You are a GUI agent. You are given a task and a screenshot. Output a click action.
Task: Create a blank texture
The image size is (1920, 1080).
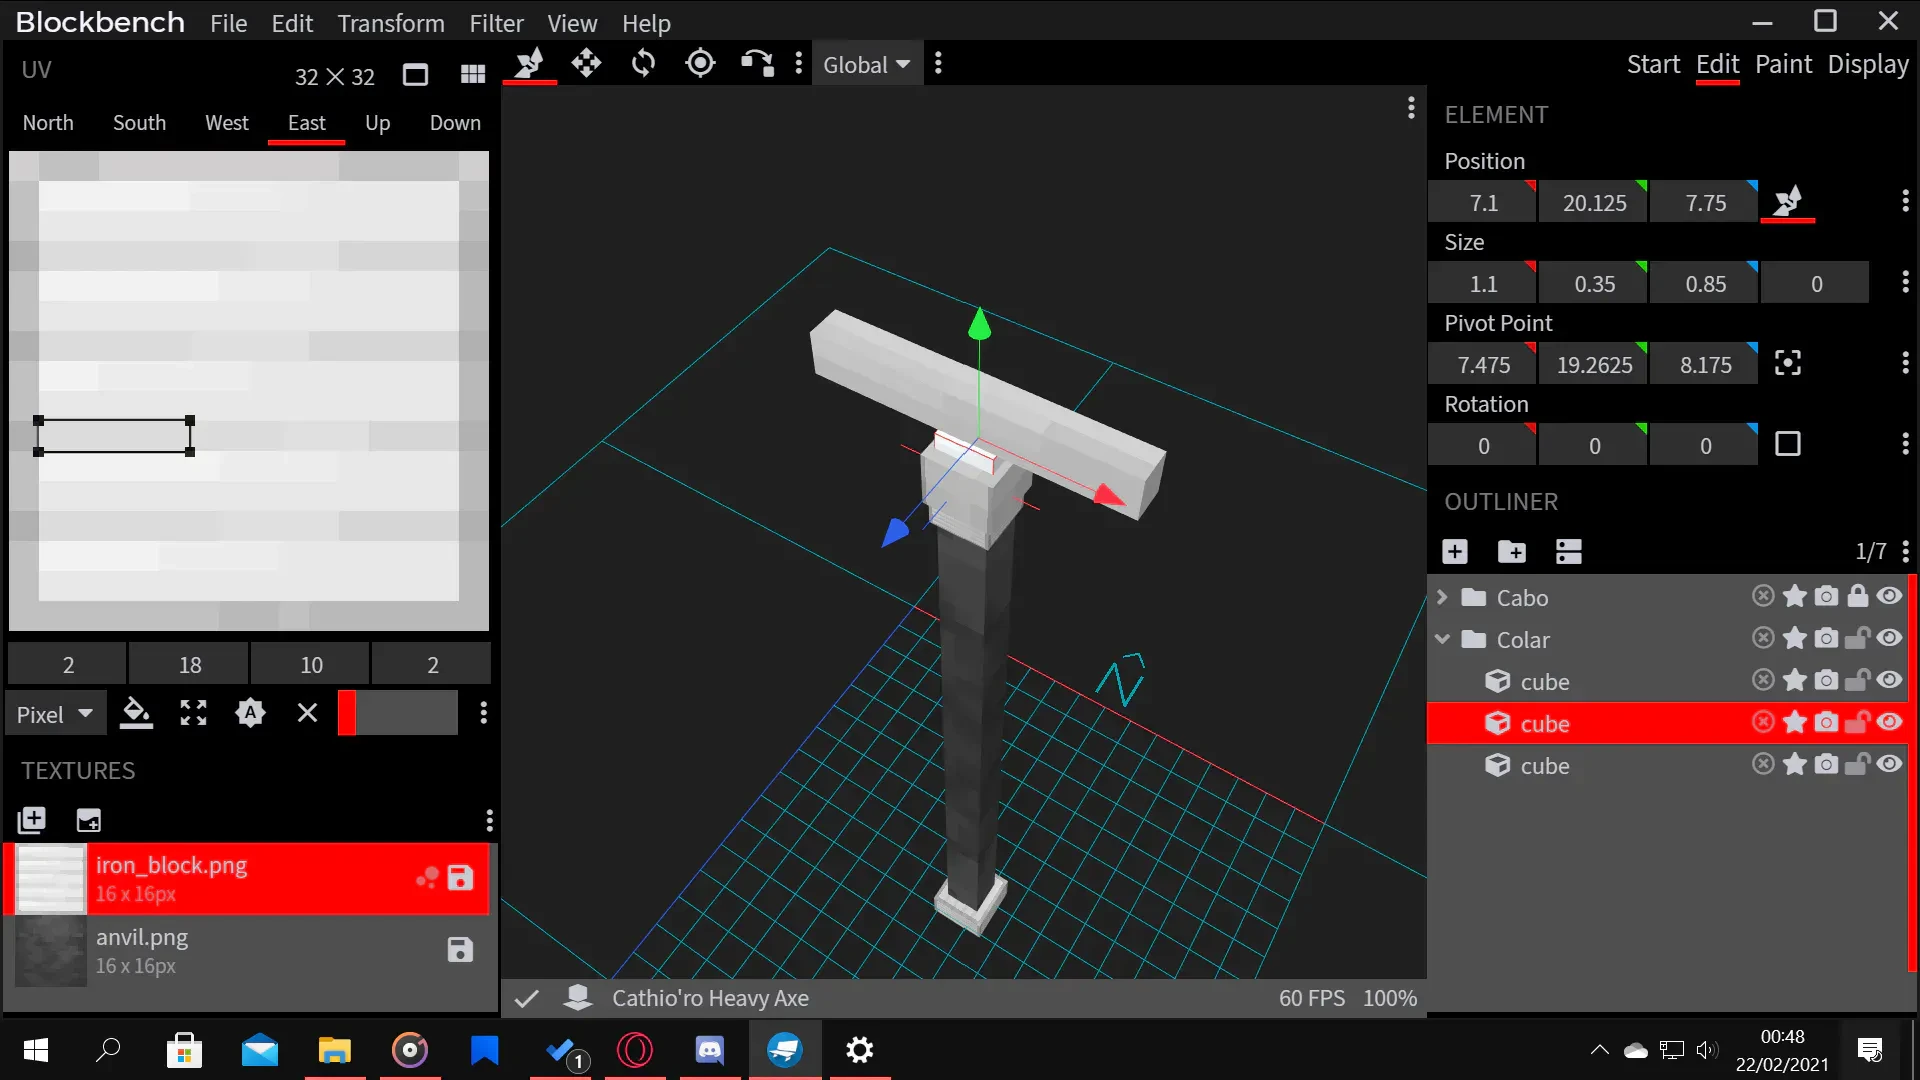click(88, 821)
